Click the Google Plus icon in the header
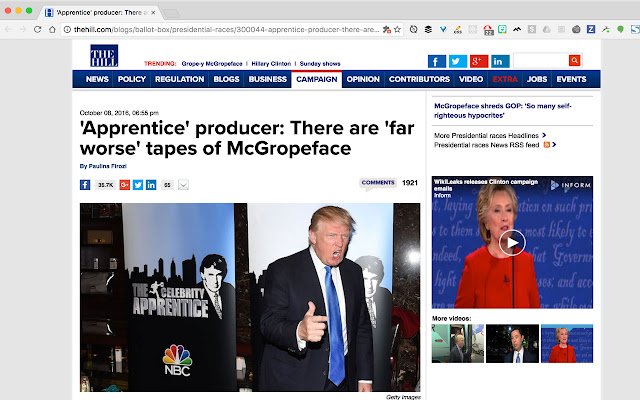 pos(479,62)
